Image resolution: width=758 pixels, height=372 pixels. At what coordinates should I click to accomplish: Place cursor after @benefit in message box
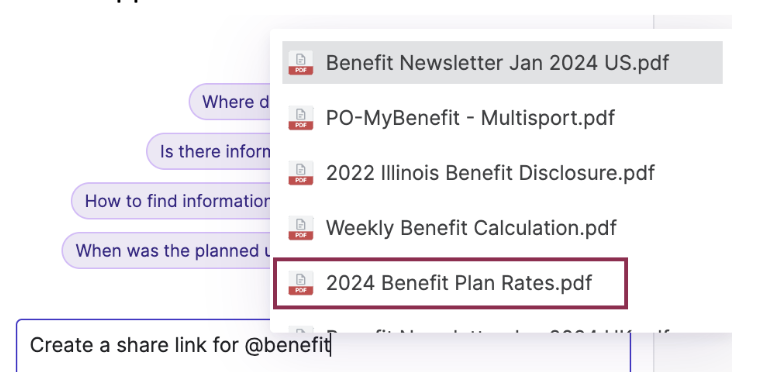[x=331, y=345]
